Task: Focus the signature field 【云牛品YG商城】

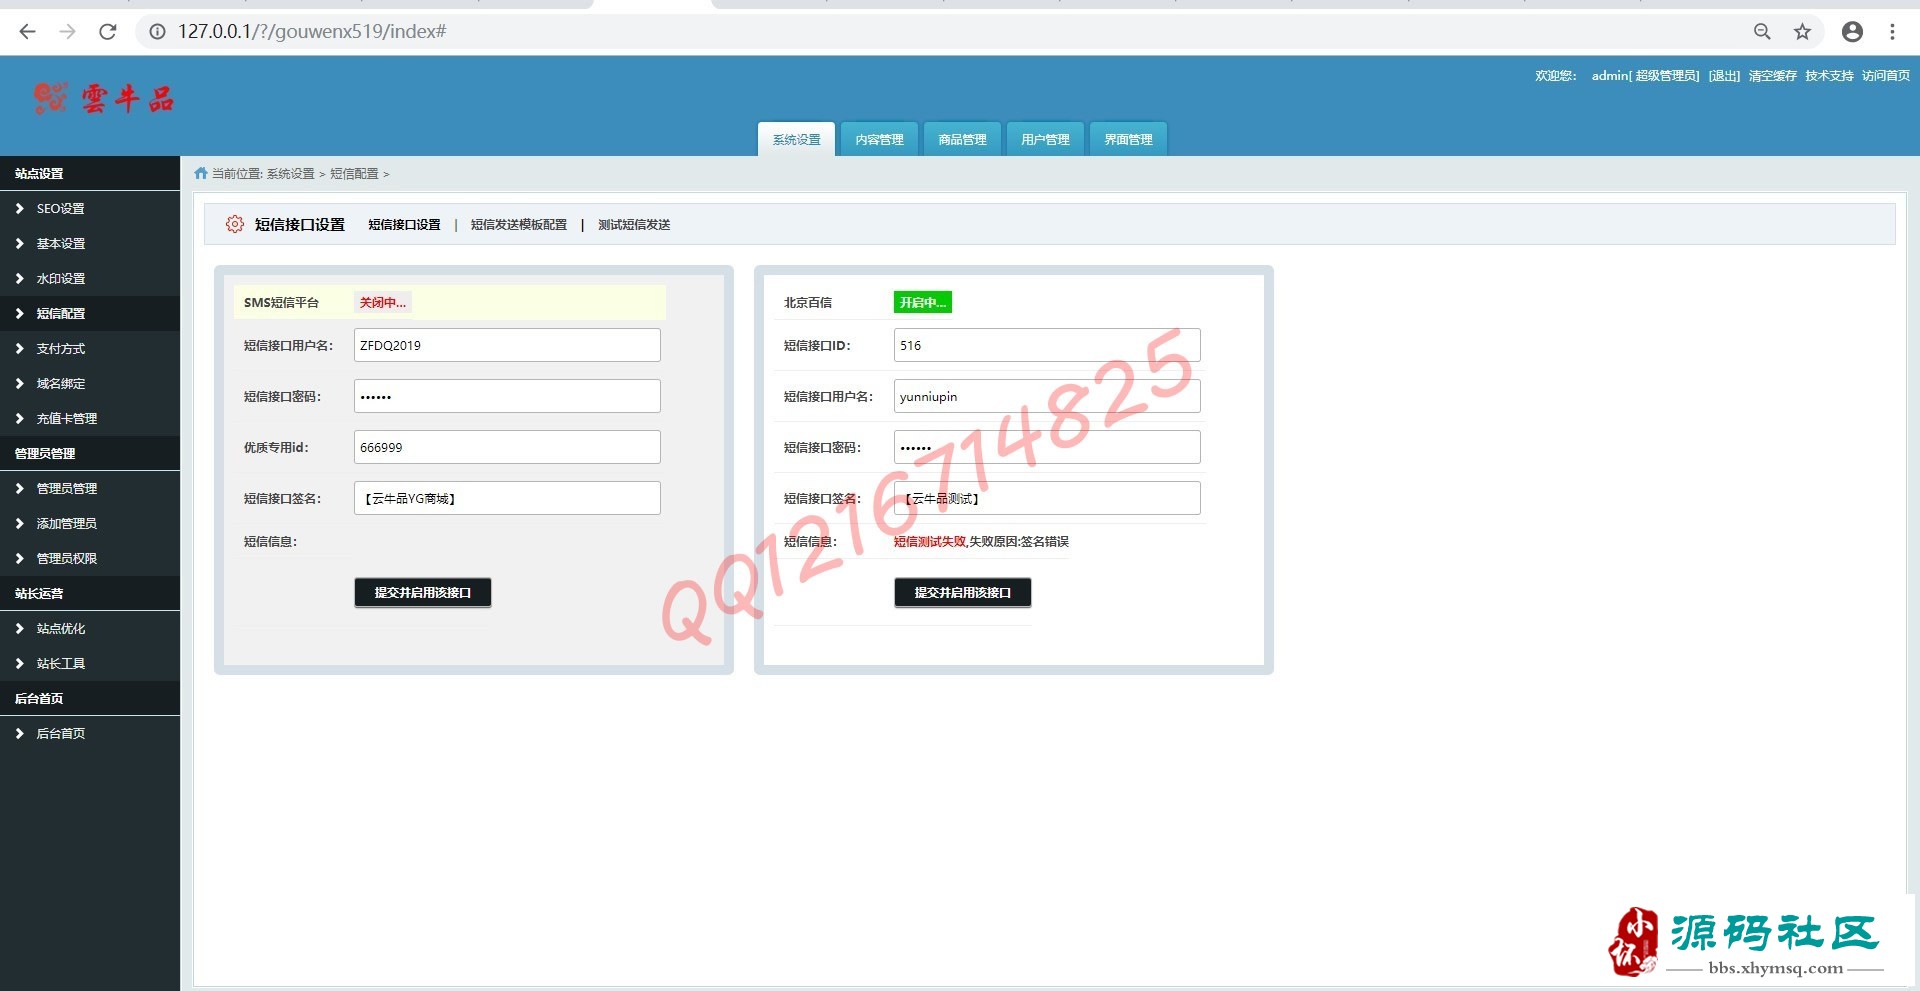Action: [507, 498]
